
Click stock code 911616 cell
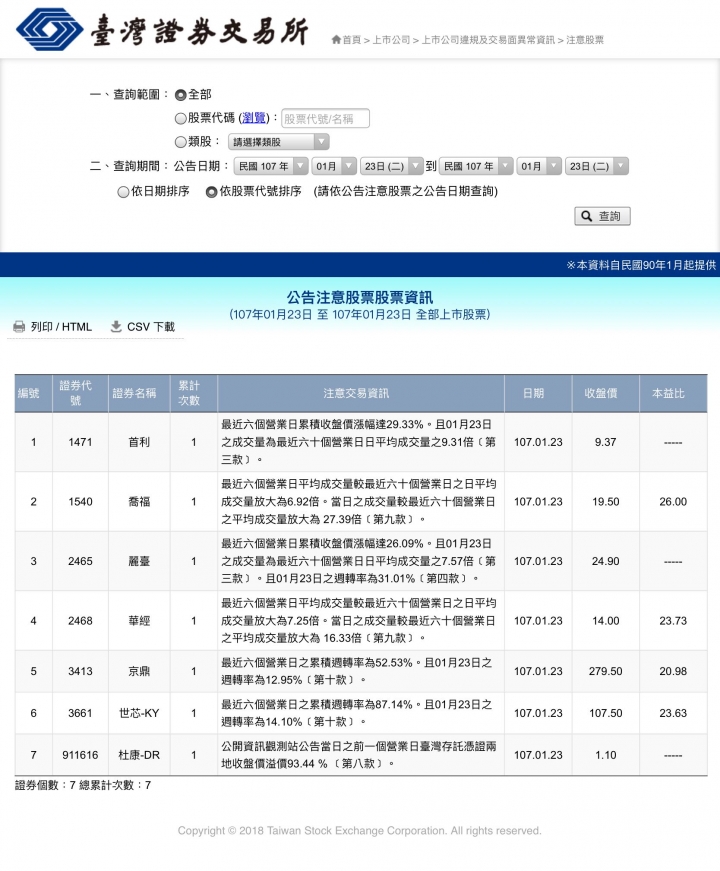pyautogui.click(x=81, y=755)
